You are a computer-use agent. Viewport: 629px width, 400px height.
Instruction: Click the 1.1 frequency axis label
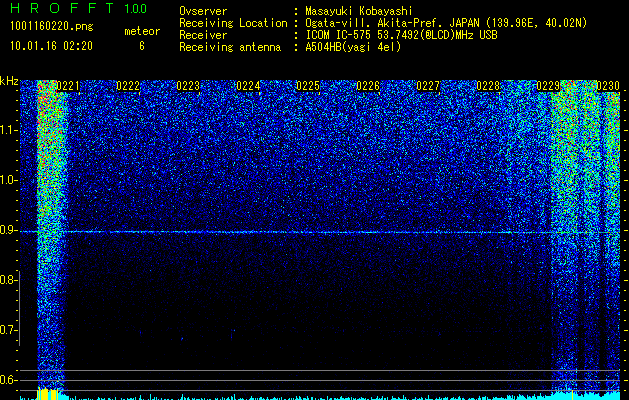tap(8, 130)
